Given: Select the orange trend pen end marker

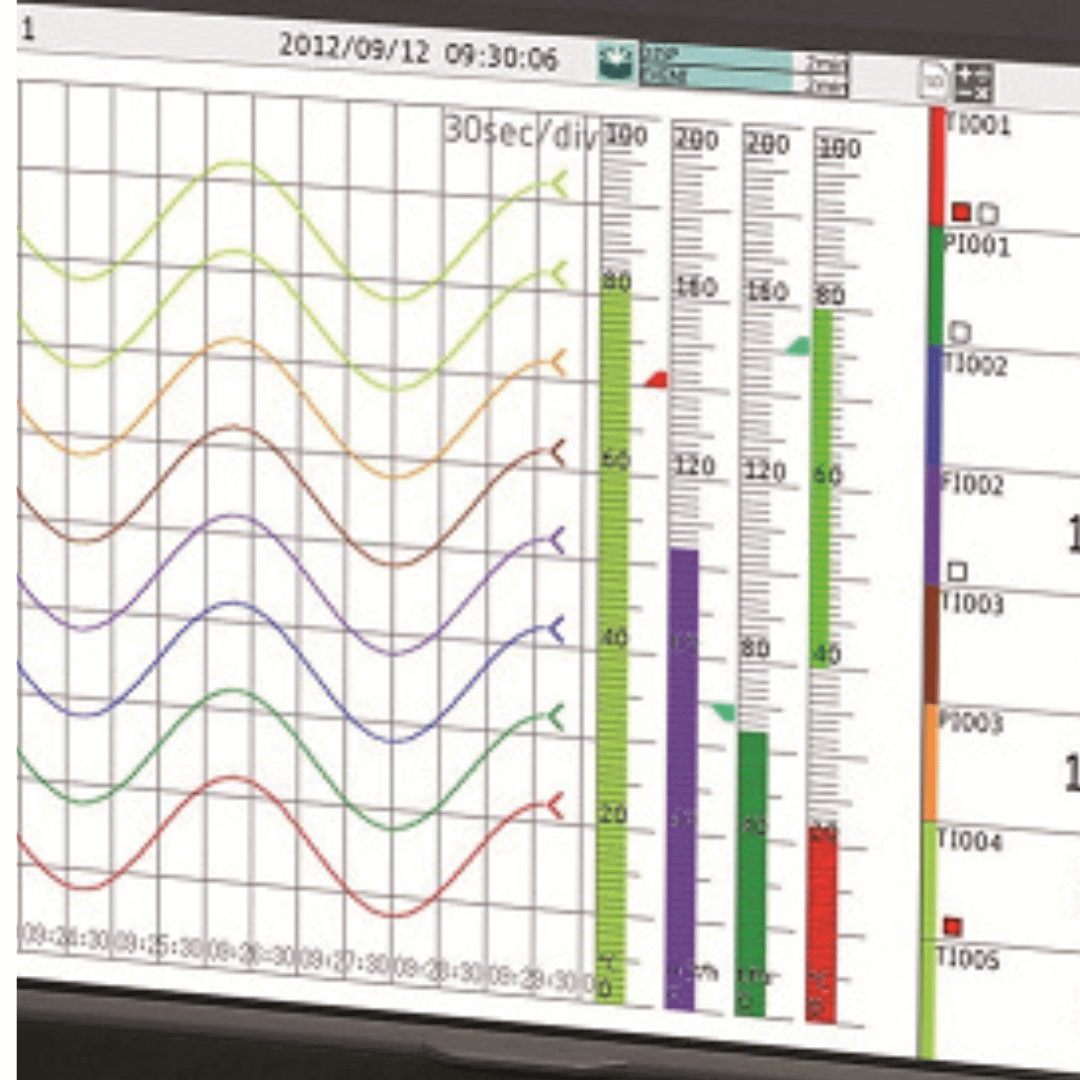Looking at the screenshot, I should (557, 363).
